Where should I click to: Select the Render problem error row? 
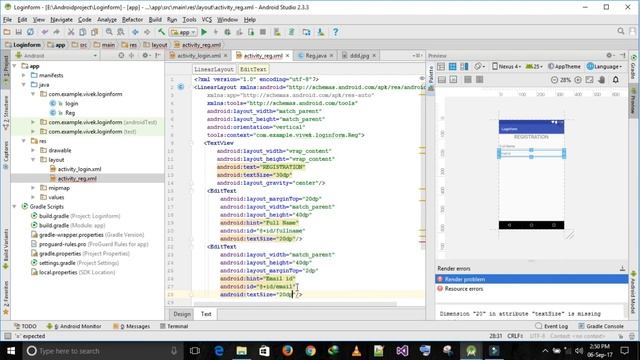click(x=532, y=279)
